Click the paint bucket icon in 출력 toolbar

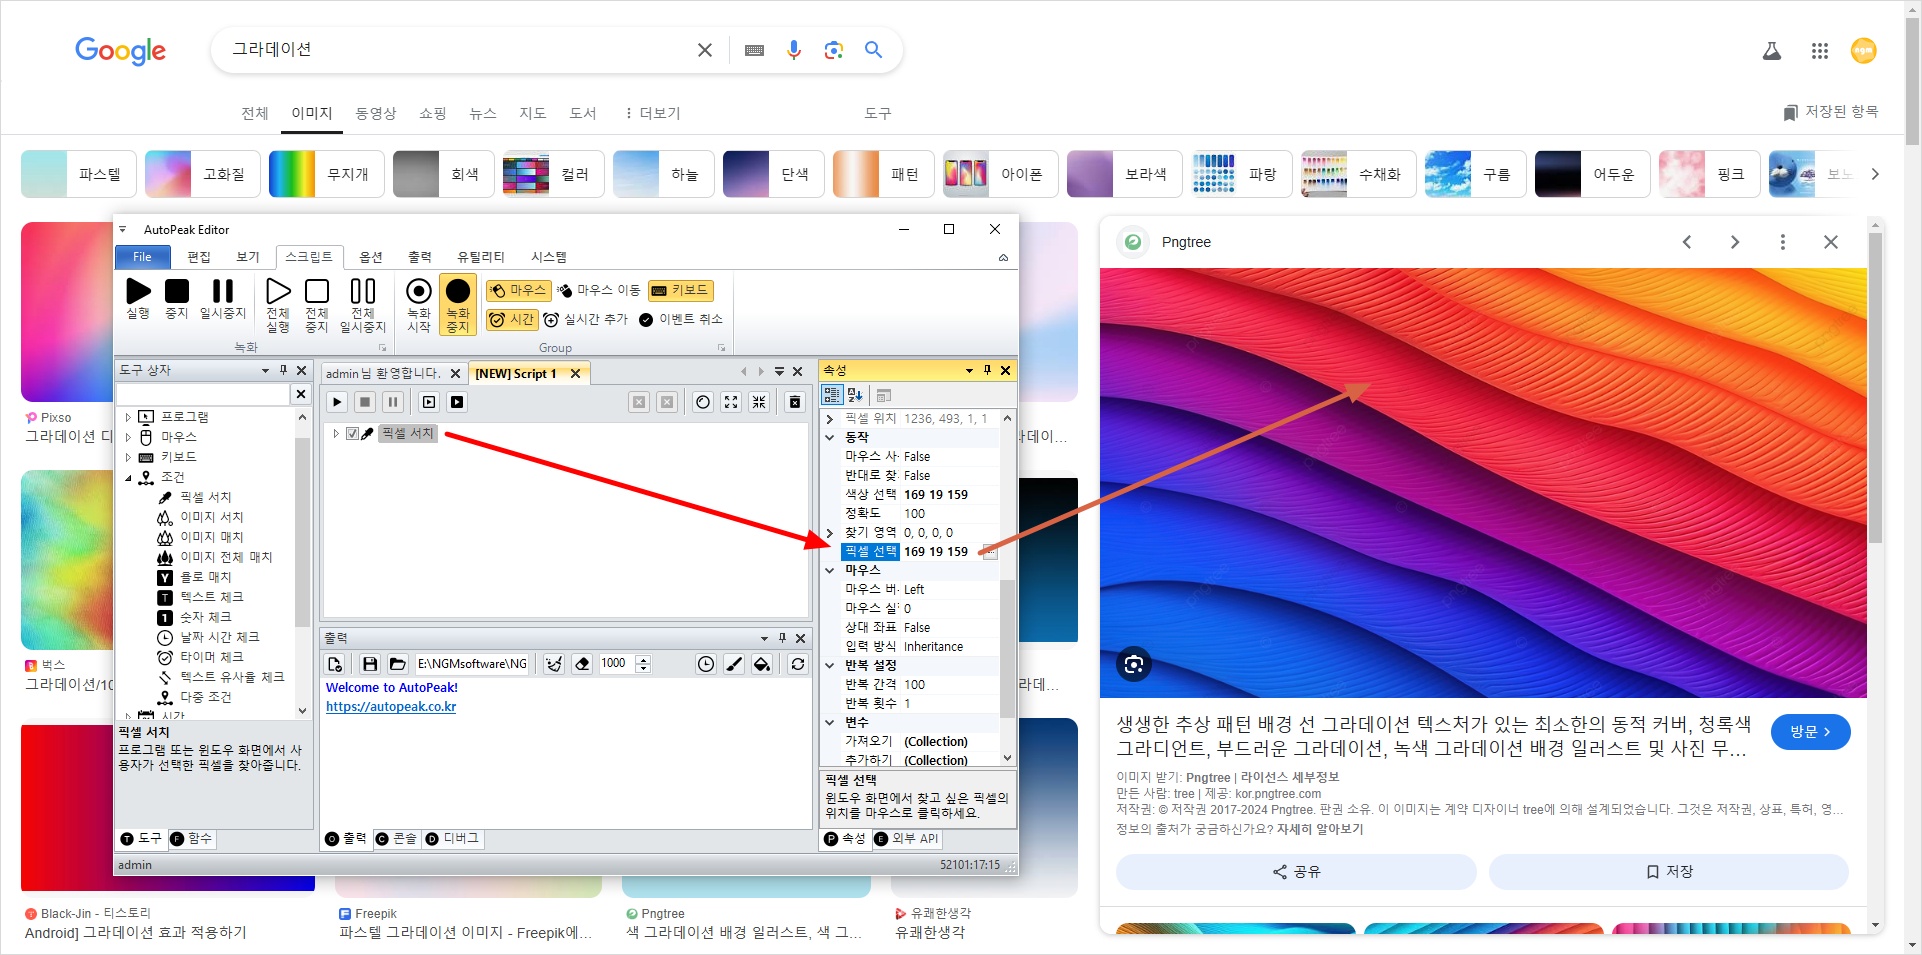(x=762, y=664)
